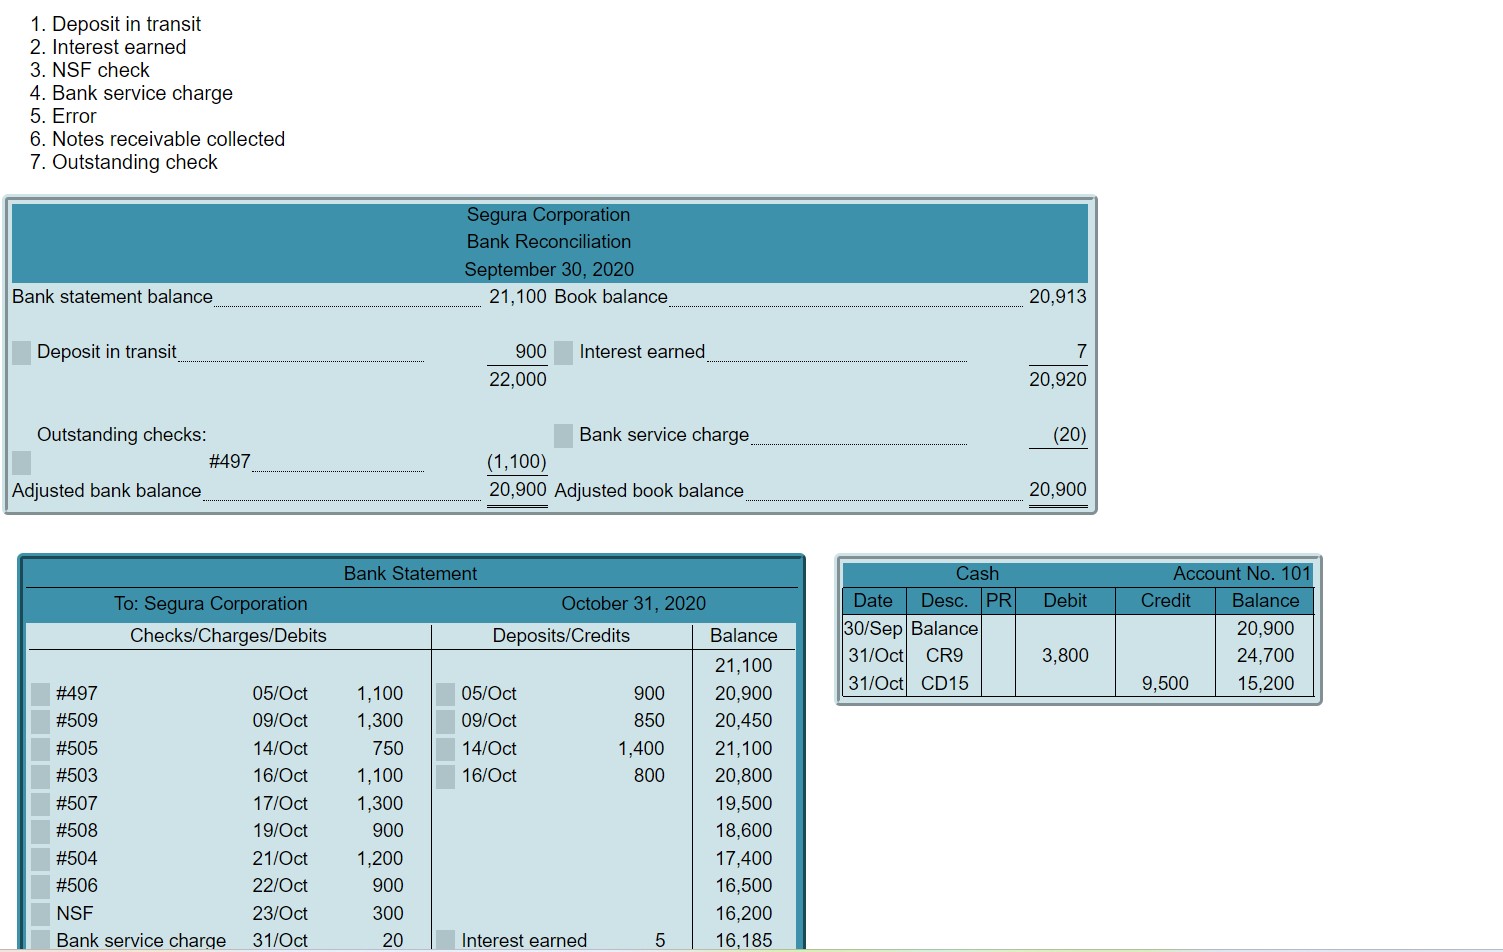Click the box beside 09/Oct deposit
The image size is (1503, 952).
[x=445, y=721]
